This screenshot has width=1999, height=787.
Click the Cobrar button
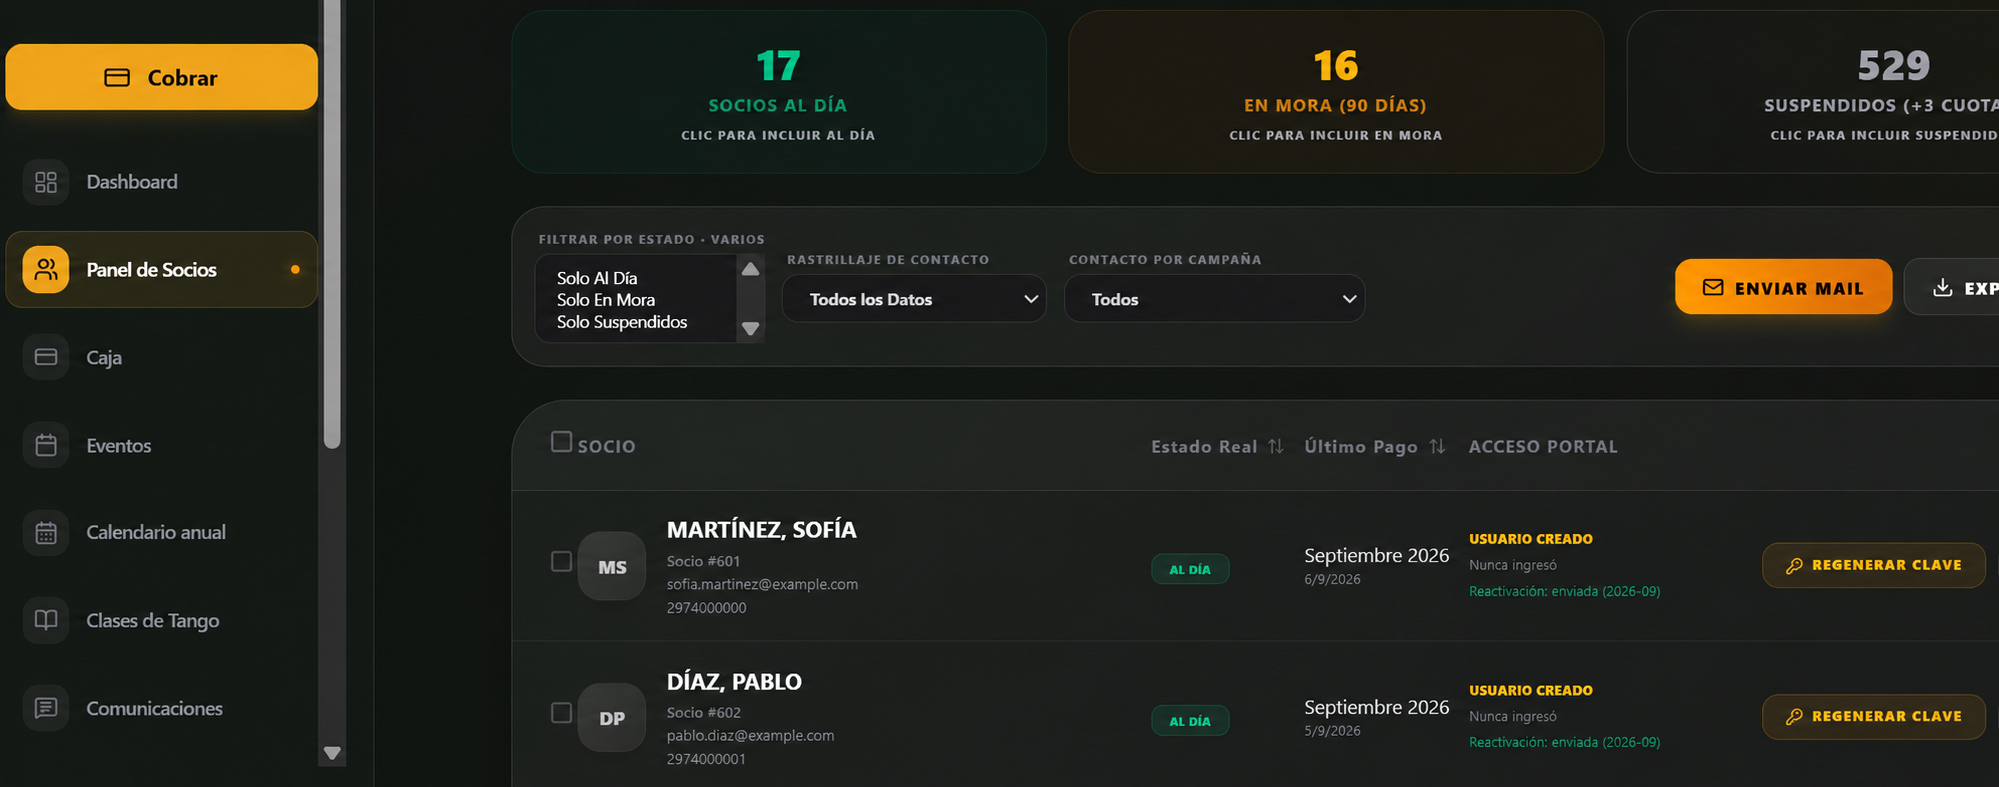pyautogui.click(x=161, y=77)
